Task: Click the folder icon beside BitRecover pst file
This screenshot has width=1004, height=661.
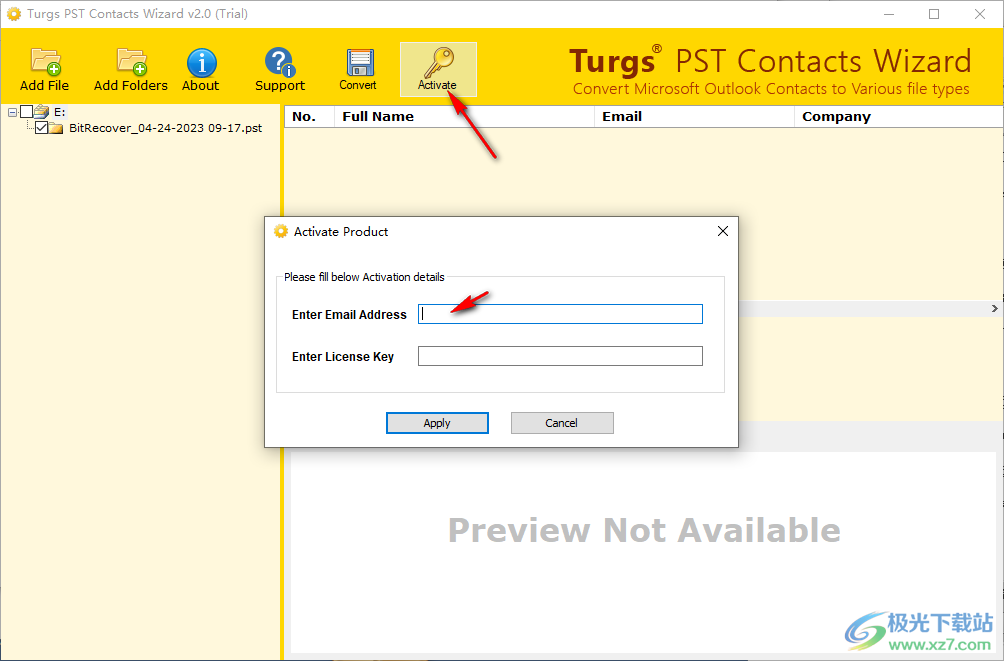Action: tap(56, 128)
